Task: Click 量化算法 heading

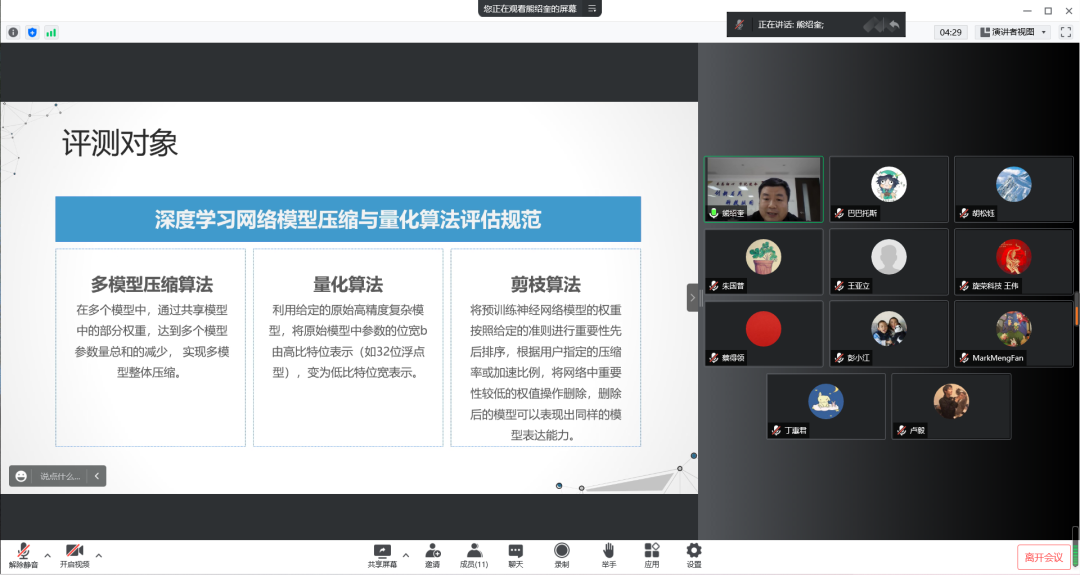Action: pos(348,284)
